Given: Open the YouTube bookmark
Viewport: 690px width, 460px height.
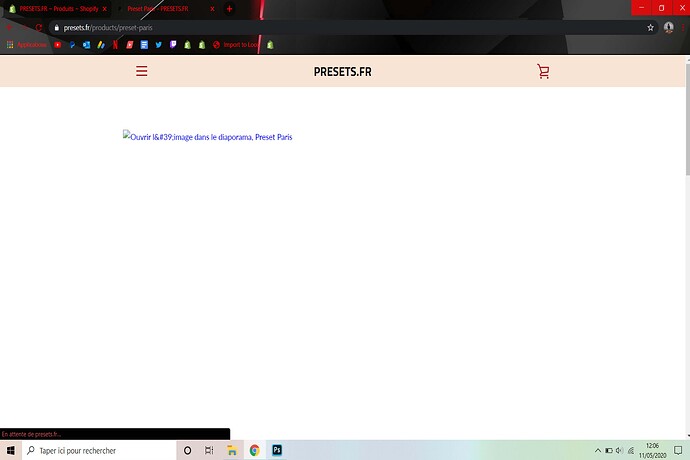Looking at the screenshot, I should click(58, 44).
